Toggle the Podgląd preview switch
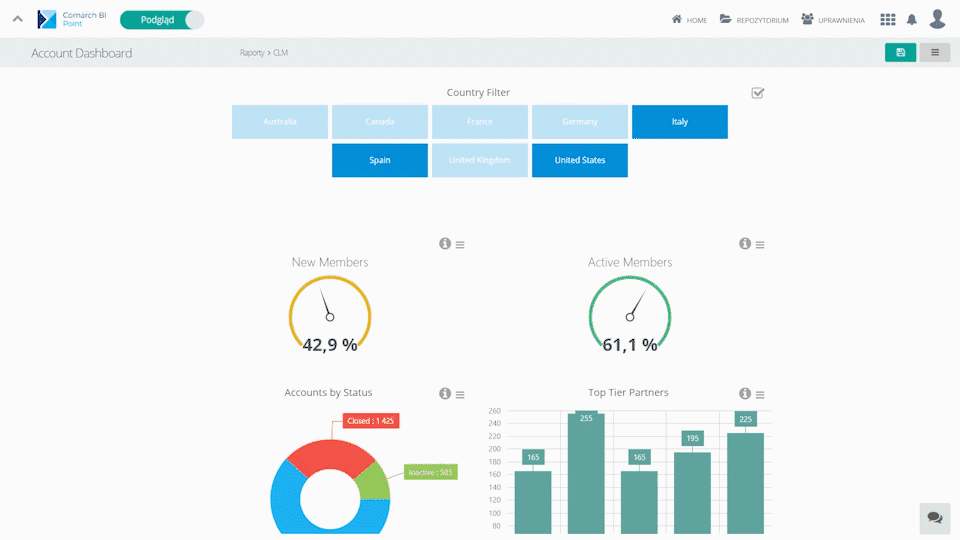 (161, 19)
